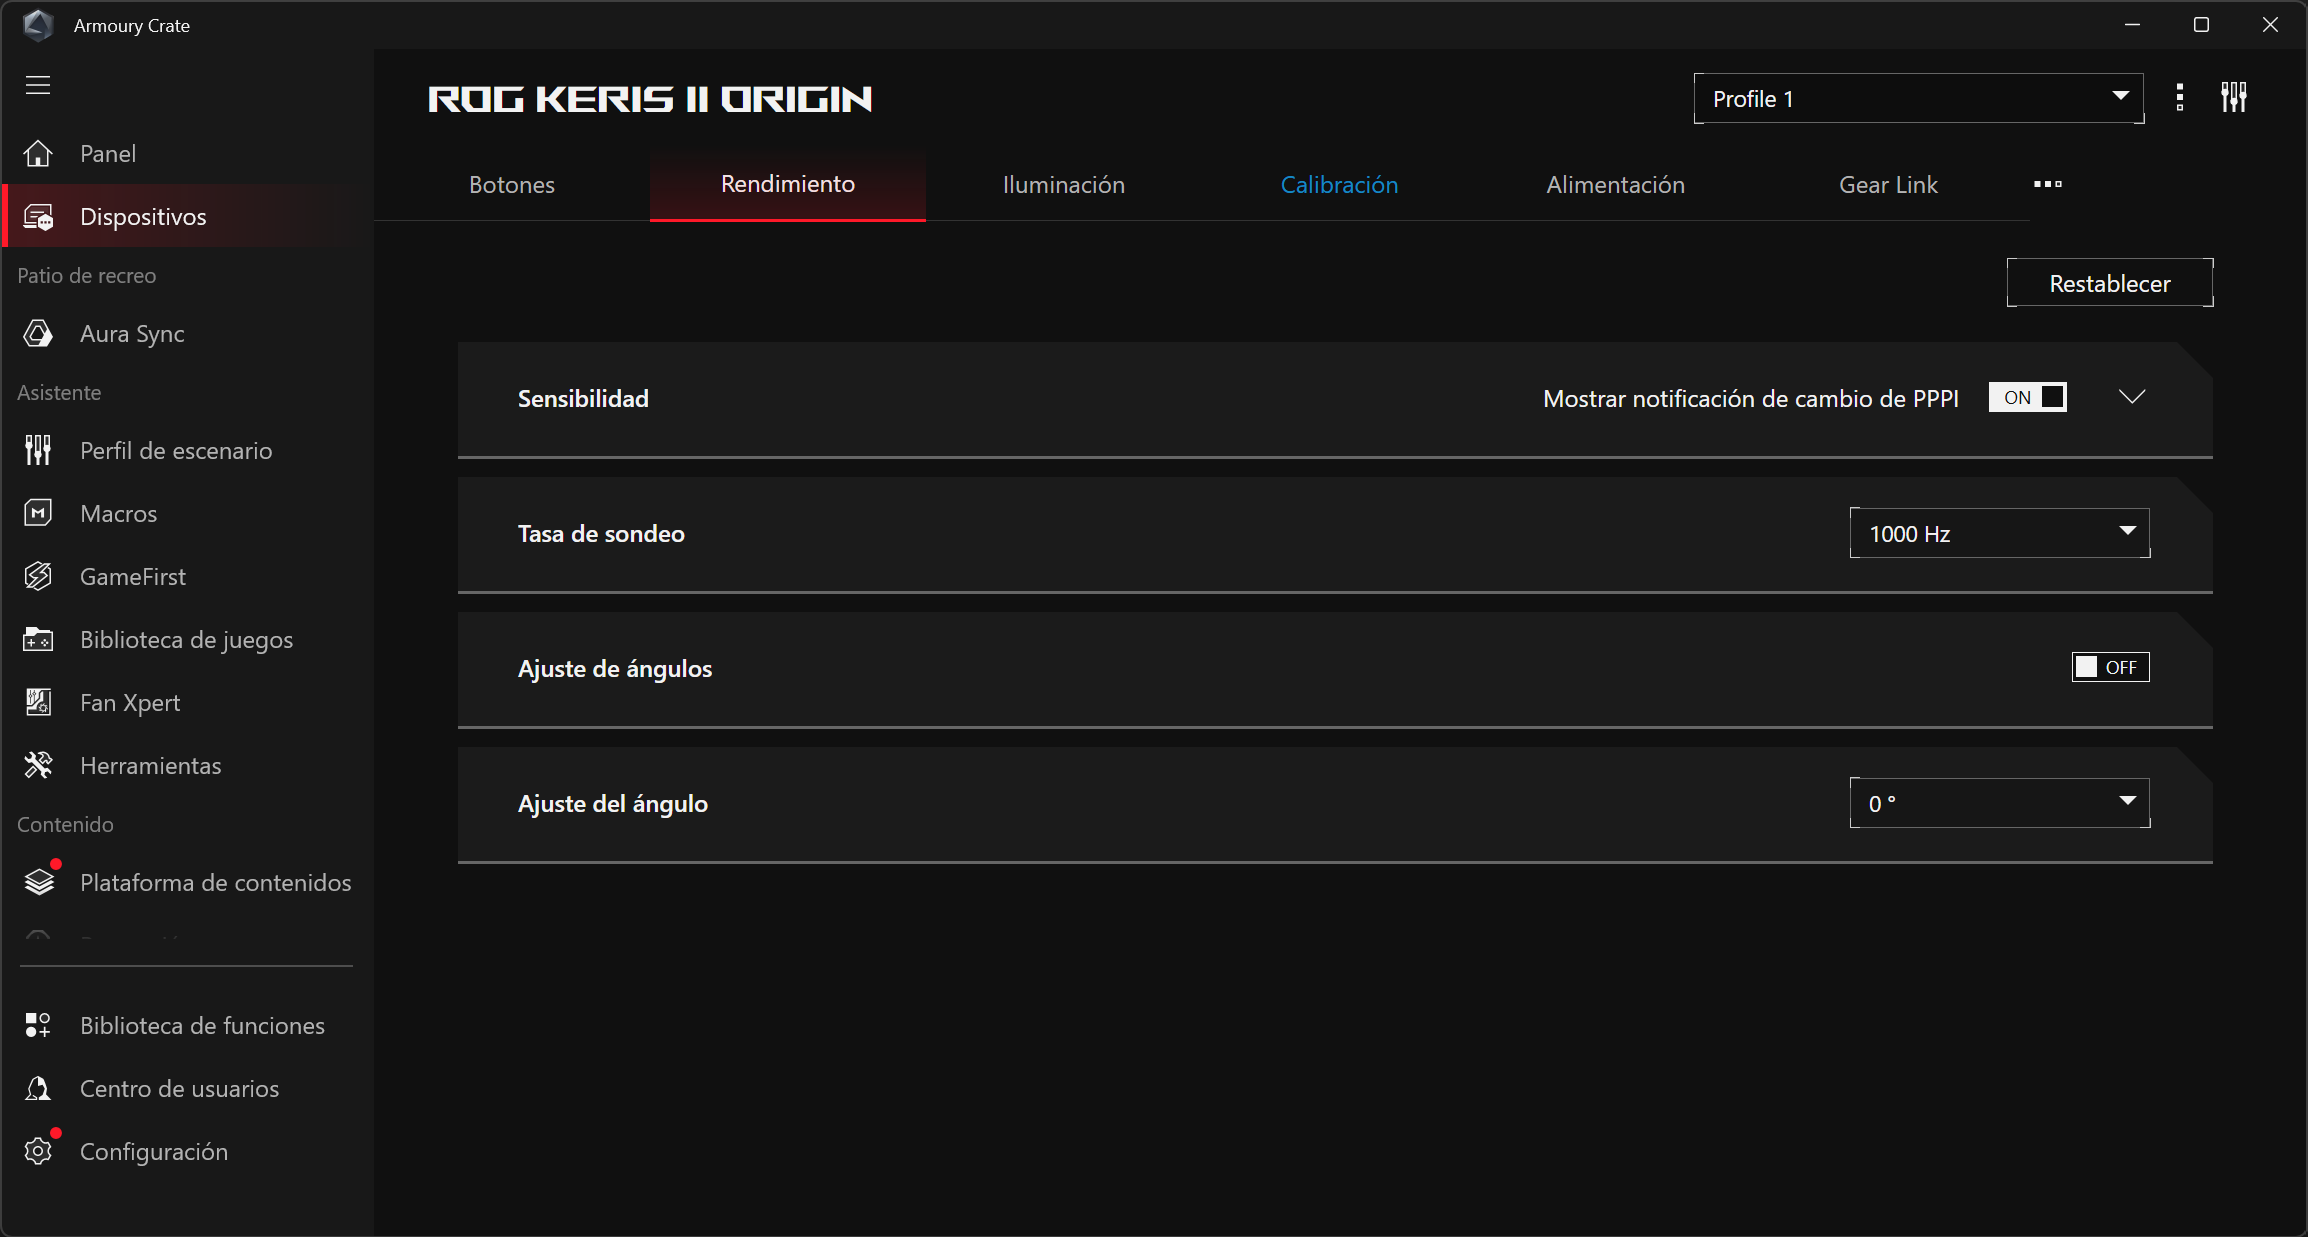Click the Panel home icon
The height and width of the screenshot is (1237, 2308).
coord(38,153)
